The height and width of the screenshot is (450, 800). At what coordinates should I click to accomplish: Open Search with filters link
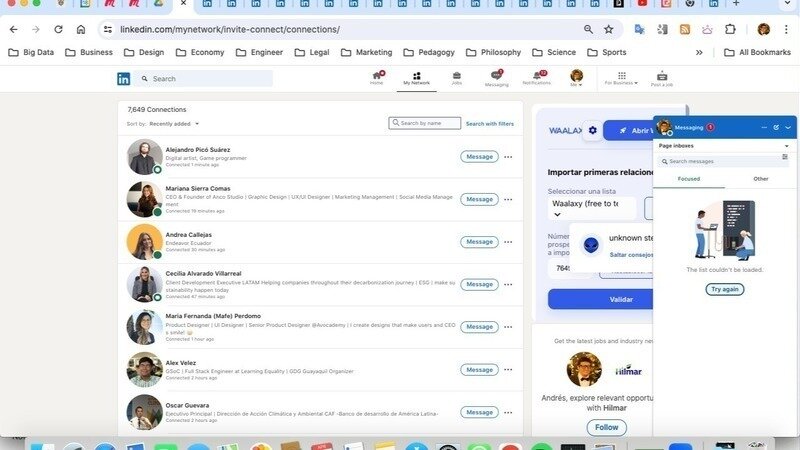[x=490, y=124]
